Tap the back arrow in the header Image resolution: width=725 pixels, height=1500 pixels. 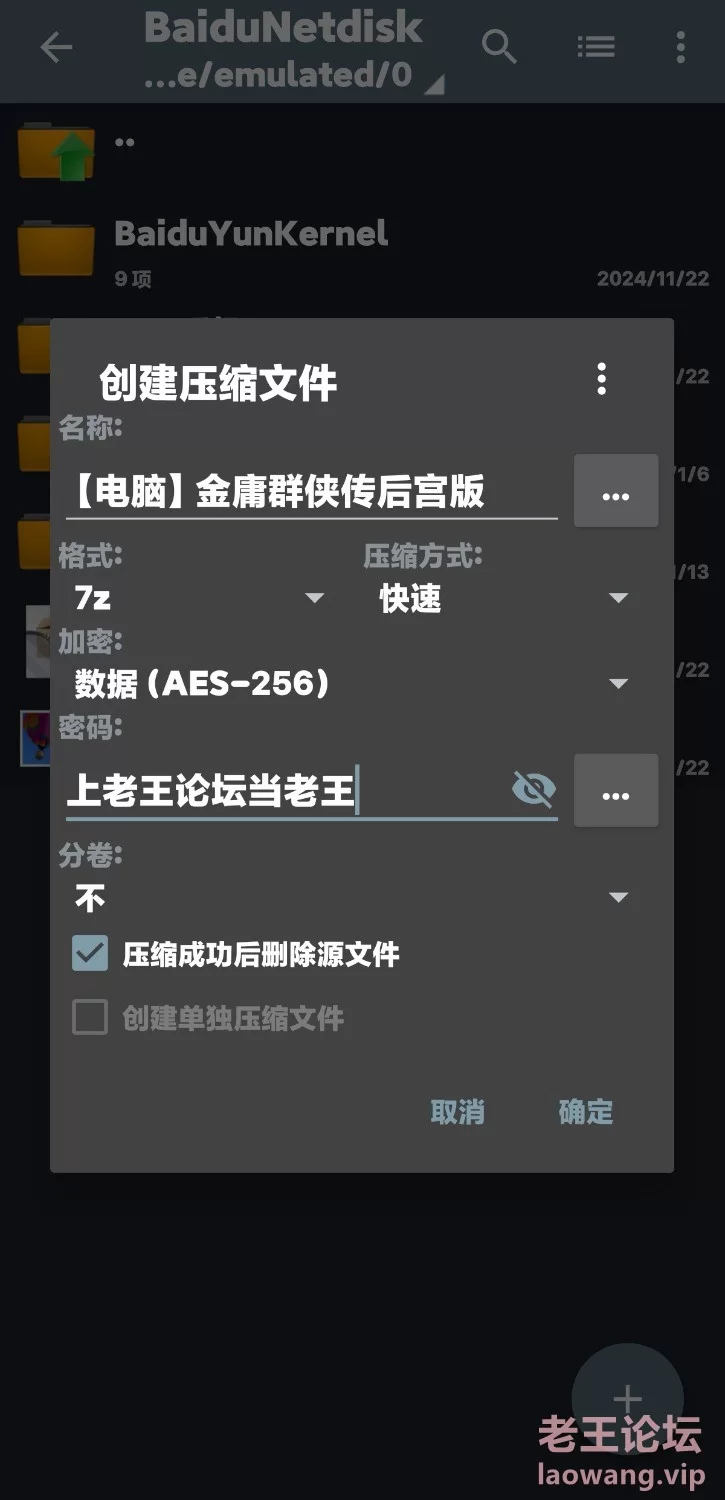[56, 47]
